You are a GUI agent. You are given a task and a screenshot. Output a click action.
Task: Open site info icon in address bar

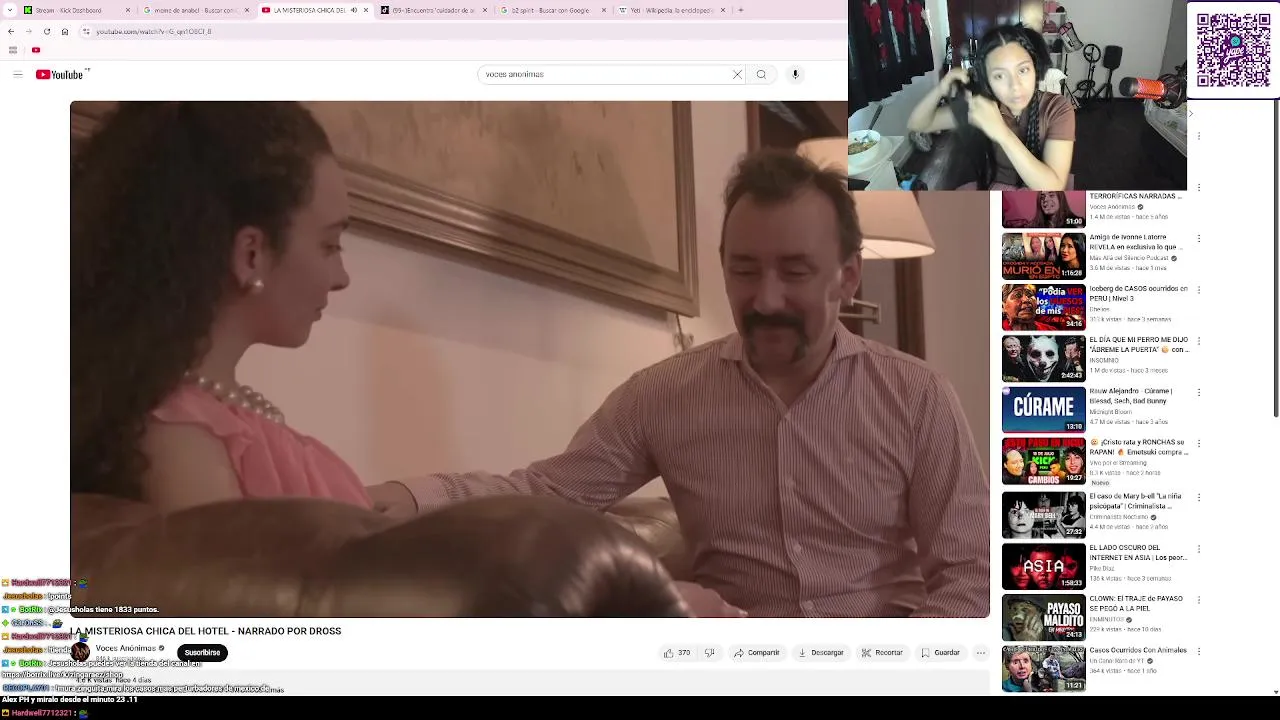(x=86, y=31)
